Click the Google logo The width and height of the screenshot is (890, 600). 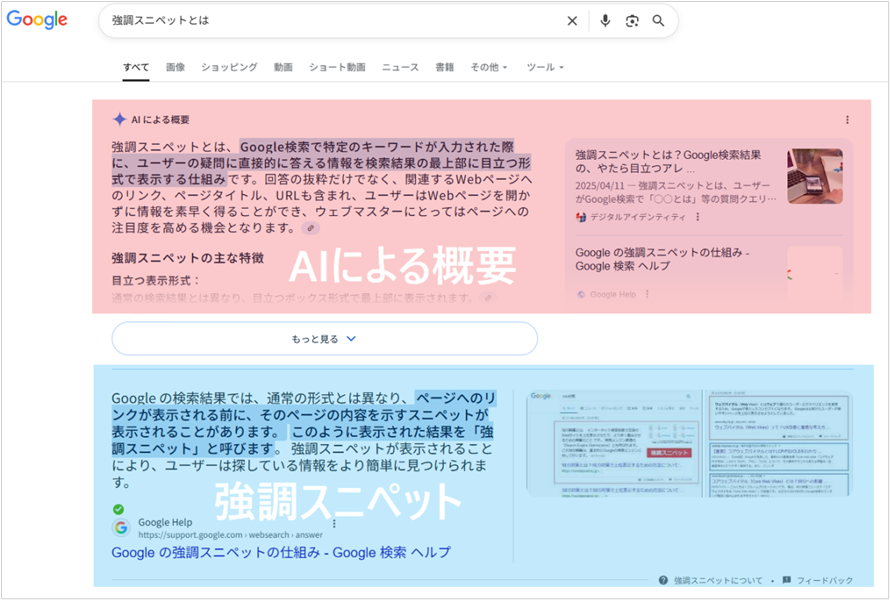37,19
